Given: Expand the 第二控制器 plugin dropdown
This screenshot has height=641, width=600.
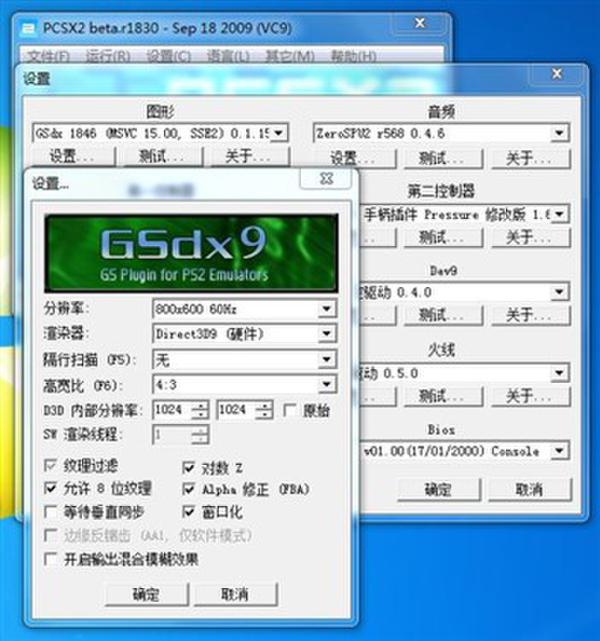Looking at the screenshot, I should pyautogui.click(x=559, y=214).
